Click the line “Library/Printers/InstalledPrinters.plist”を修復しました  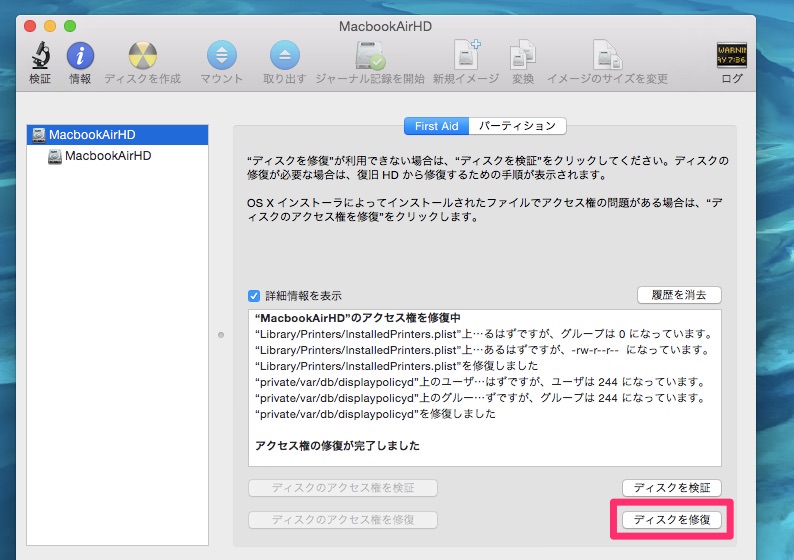pos(396,366)
